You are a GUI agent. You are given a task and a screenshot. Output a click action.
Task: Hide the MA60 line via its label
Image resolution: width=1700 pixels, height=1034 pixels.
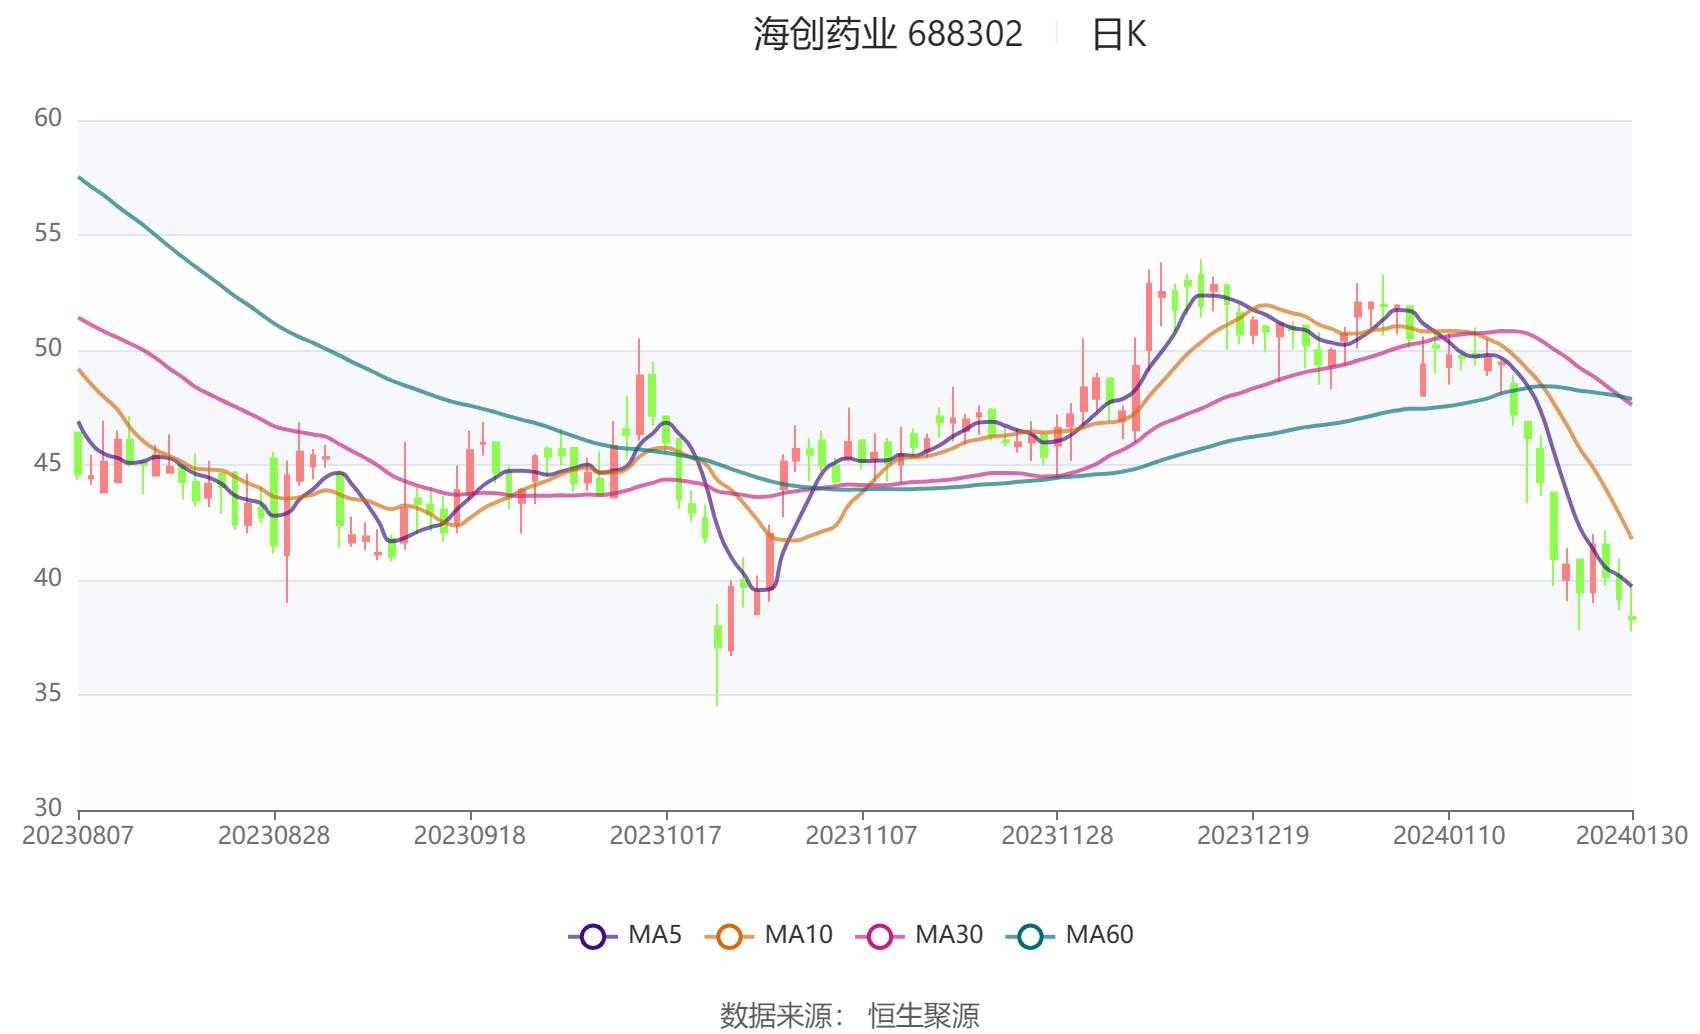(x=1099, y=935)
